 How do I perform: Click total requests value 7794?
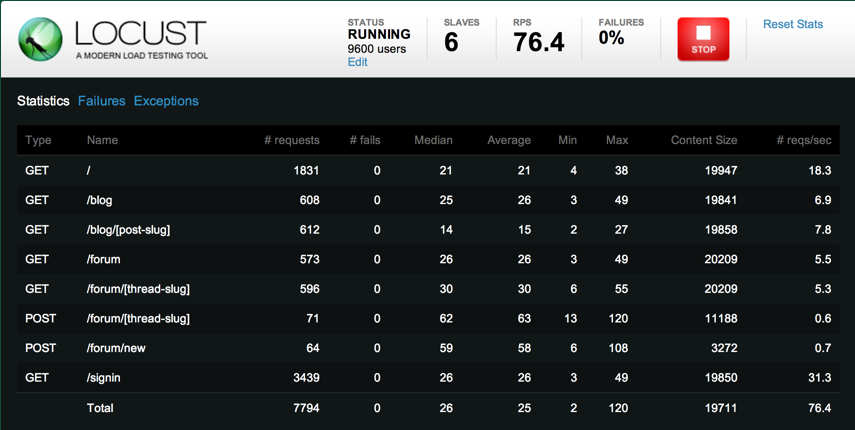(x=305, y=408)
